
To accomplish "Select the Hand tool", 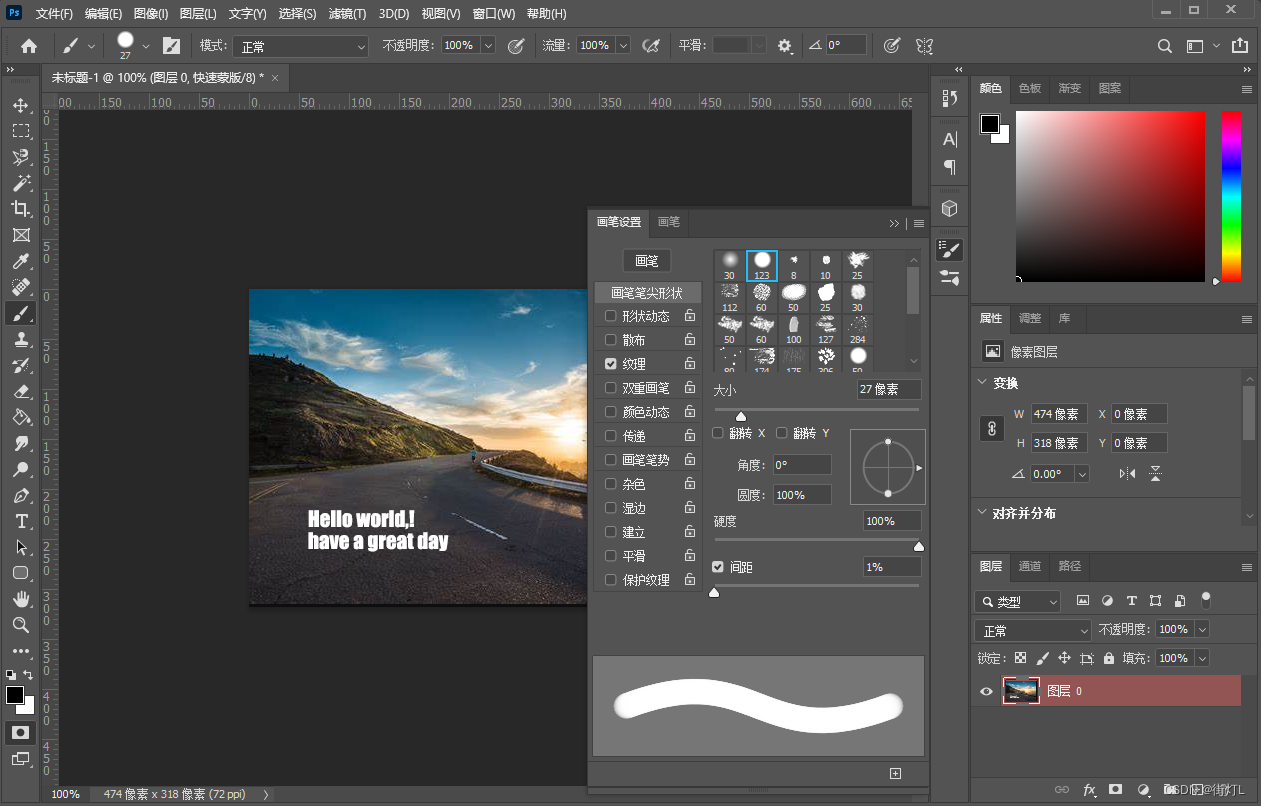I will 20,599.
